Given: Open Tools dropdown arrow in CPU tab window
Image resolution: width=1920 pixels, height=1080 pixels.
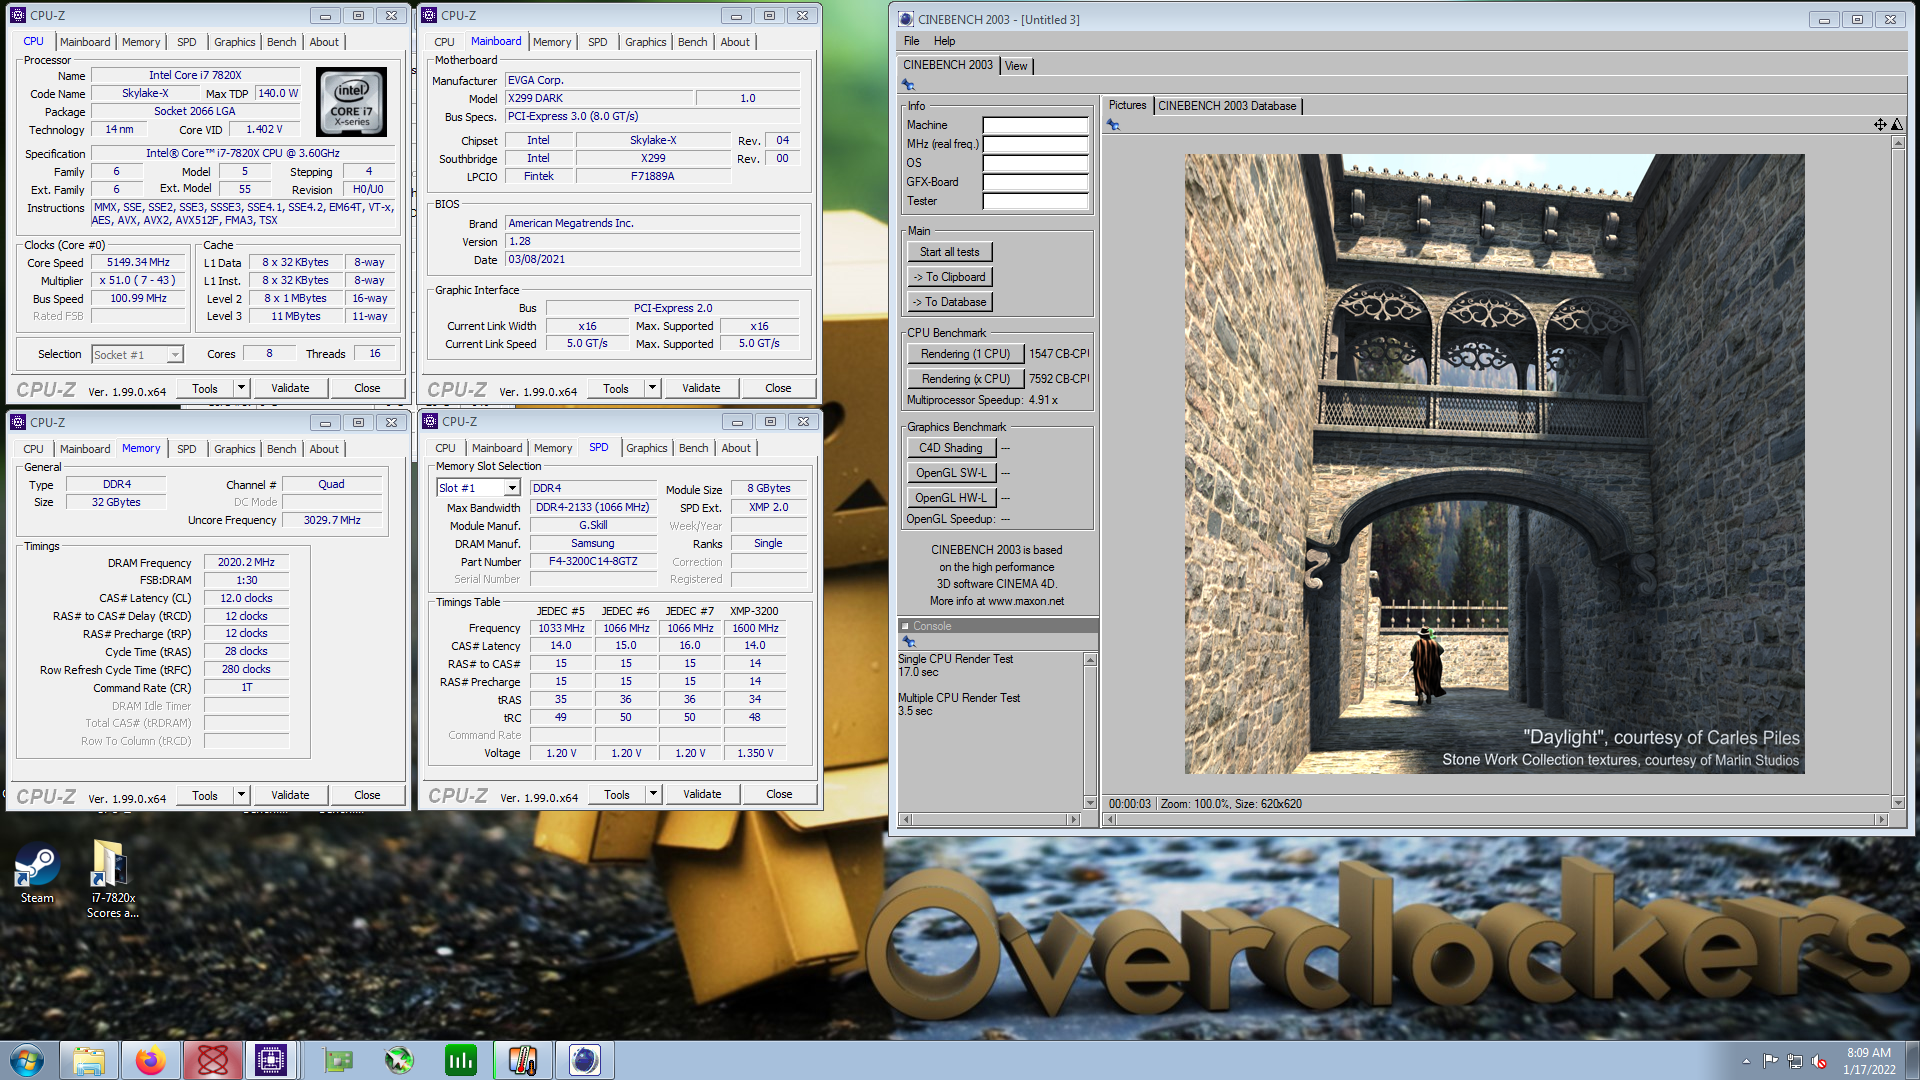Looking at the screenshot, I should [x=241, y=388].
